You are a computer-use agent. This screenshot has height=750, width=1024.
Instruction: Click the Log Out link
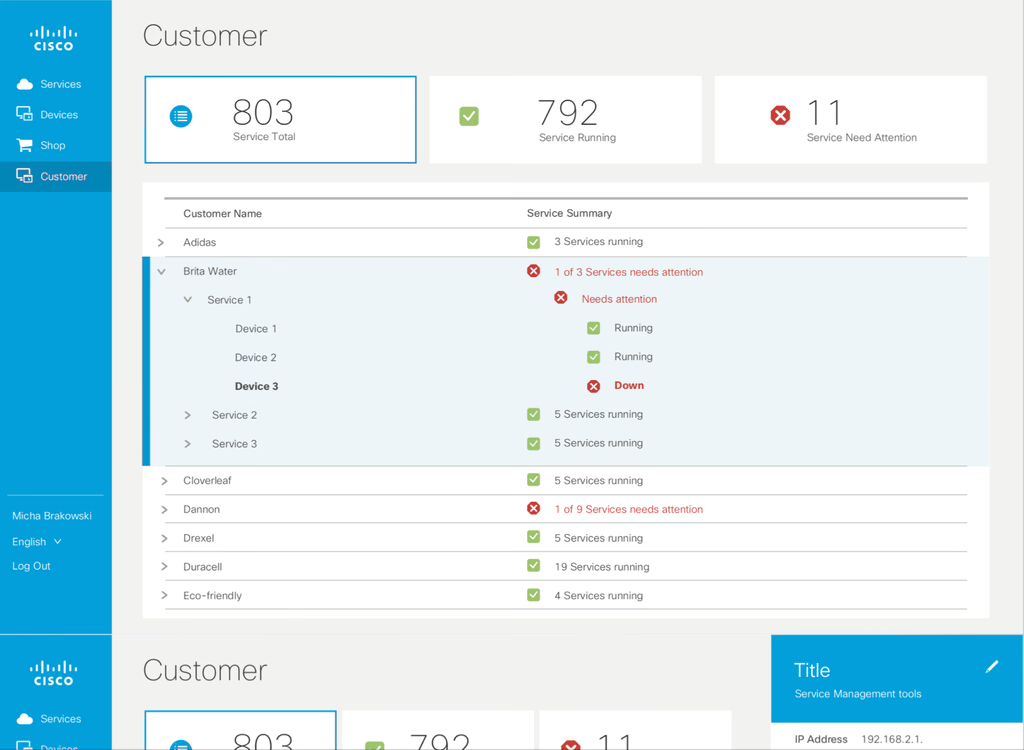pyautogui.click(x=31, y=566)
